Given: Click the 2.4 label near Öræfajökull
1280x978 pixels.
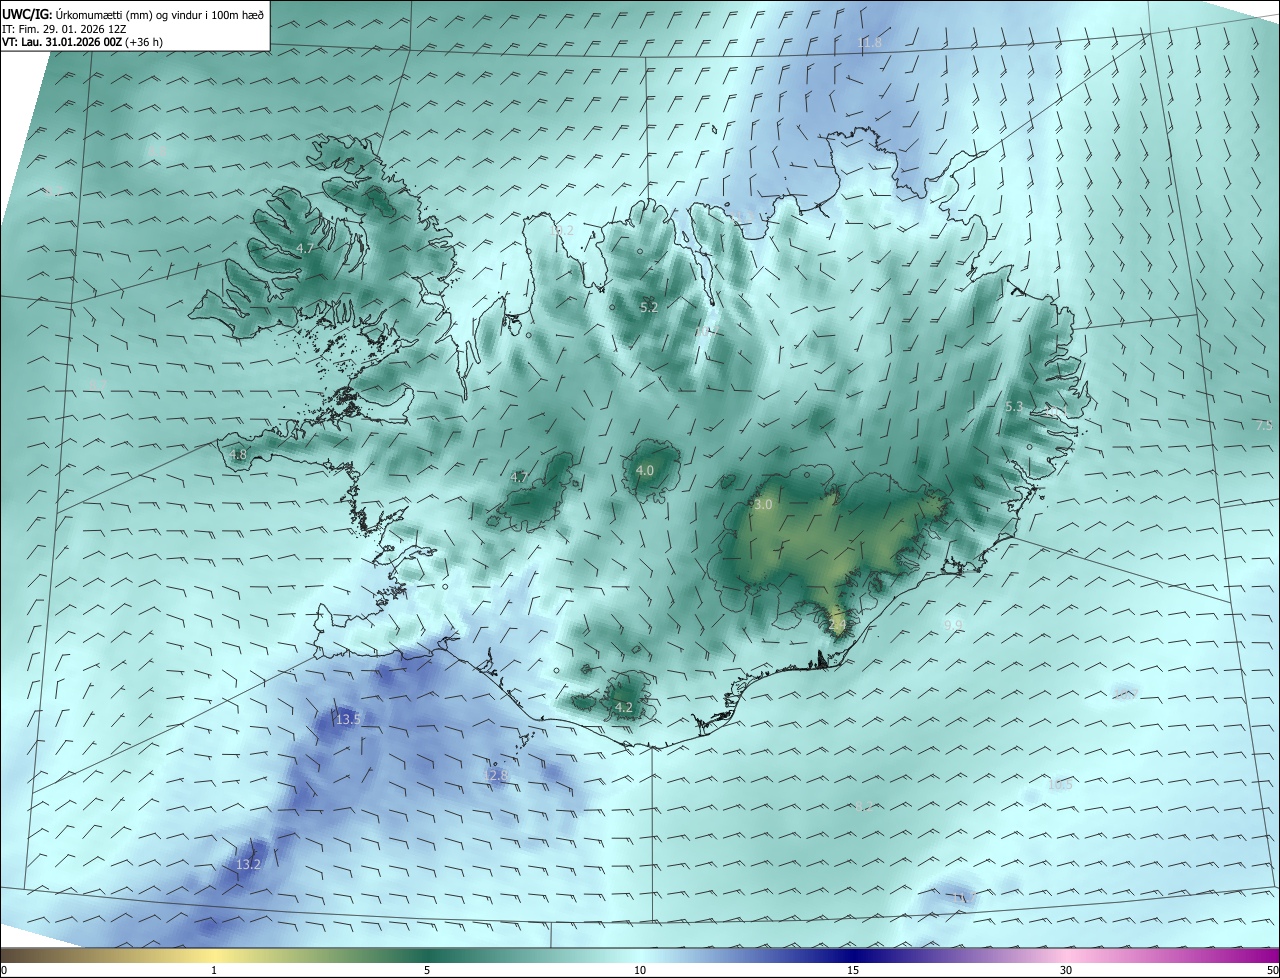Looking at the screenshot, I should click(x=838, y=624).
